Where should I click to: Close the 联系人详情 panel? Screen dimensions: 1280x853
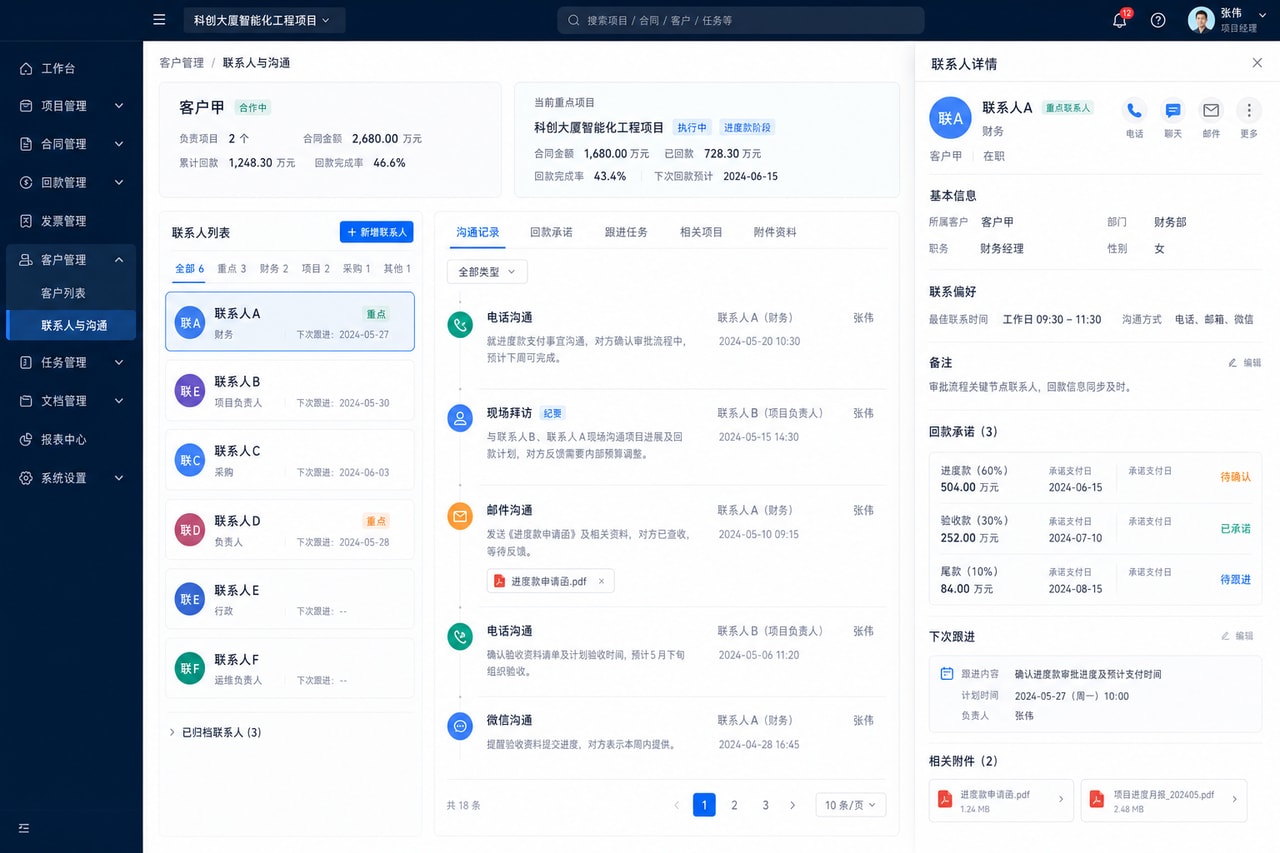[x=1257, y=63]
